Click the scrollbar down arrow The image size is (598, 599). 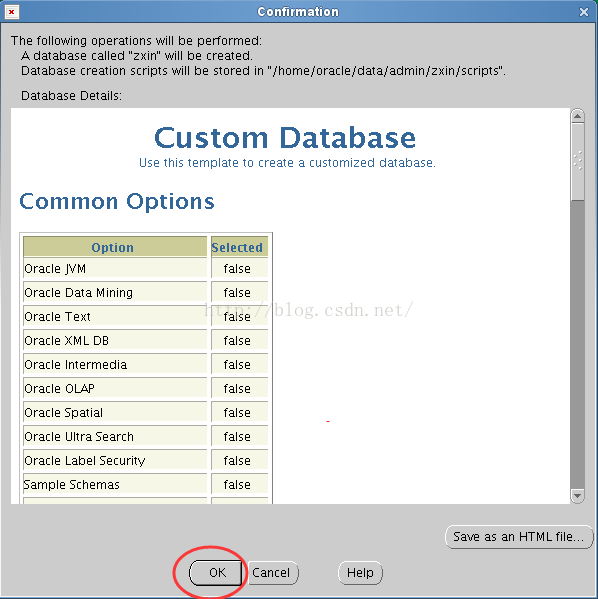(x=577, y=496)
